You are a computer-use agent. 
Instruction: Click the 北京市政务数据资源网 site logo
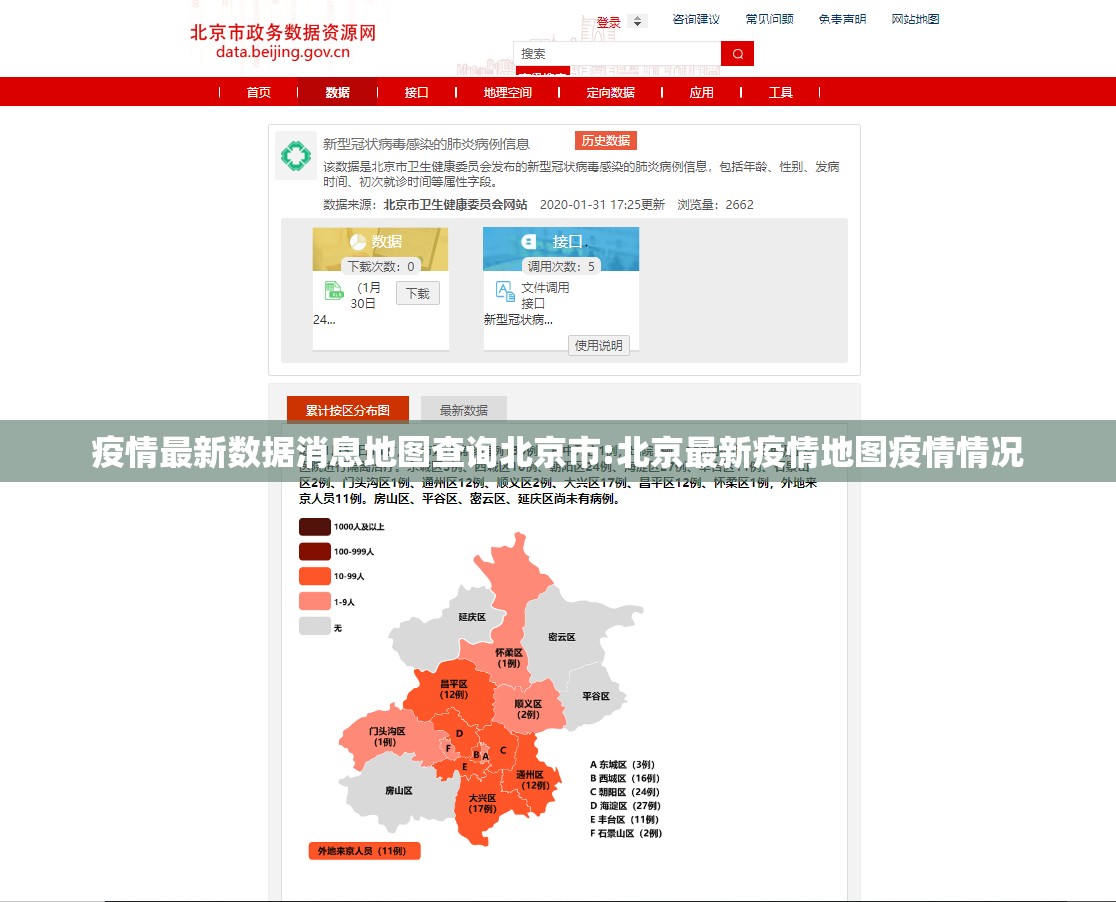point(283,41)
